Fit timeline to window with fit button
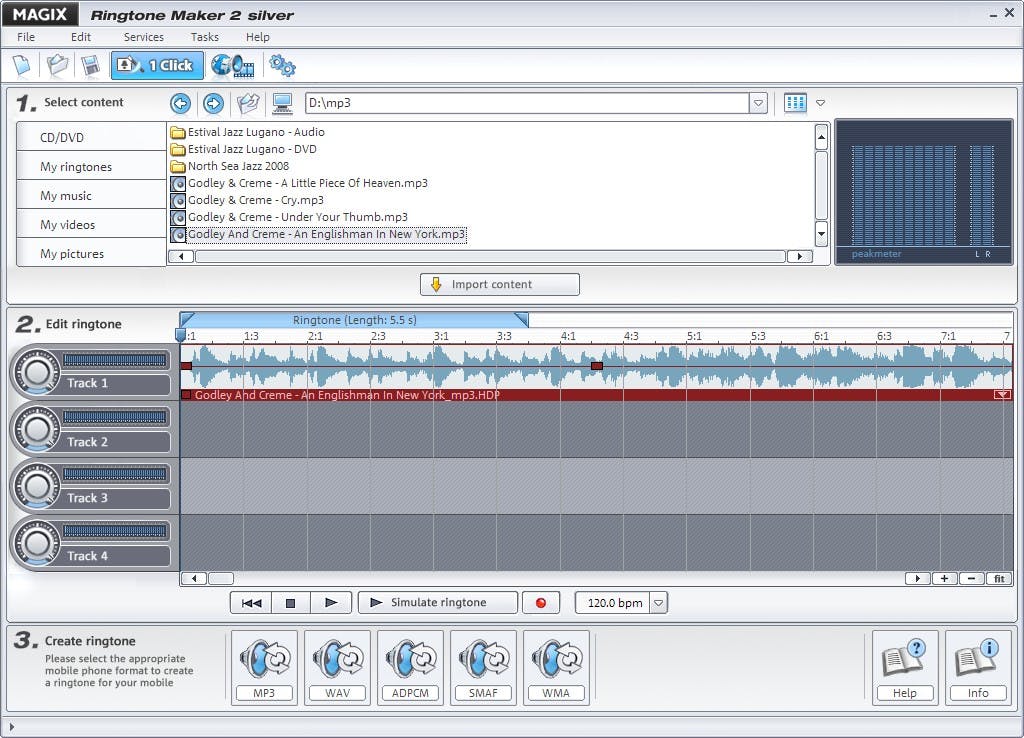1024x738 pixels. click(x=999, y=578)
